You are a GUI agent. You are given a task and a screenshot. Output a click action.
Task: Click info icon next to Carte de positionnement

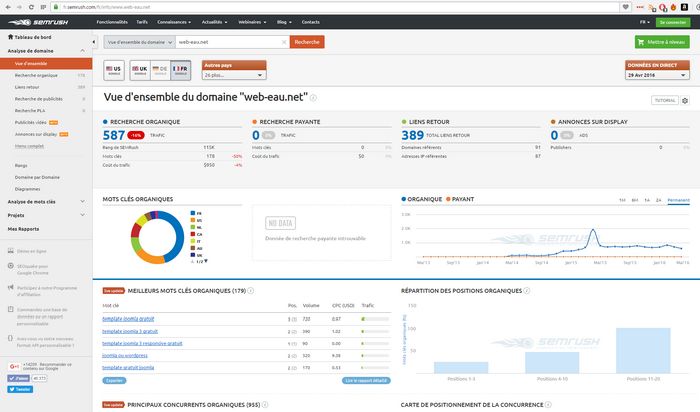click(x=548, y=404)
